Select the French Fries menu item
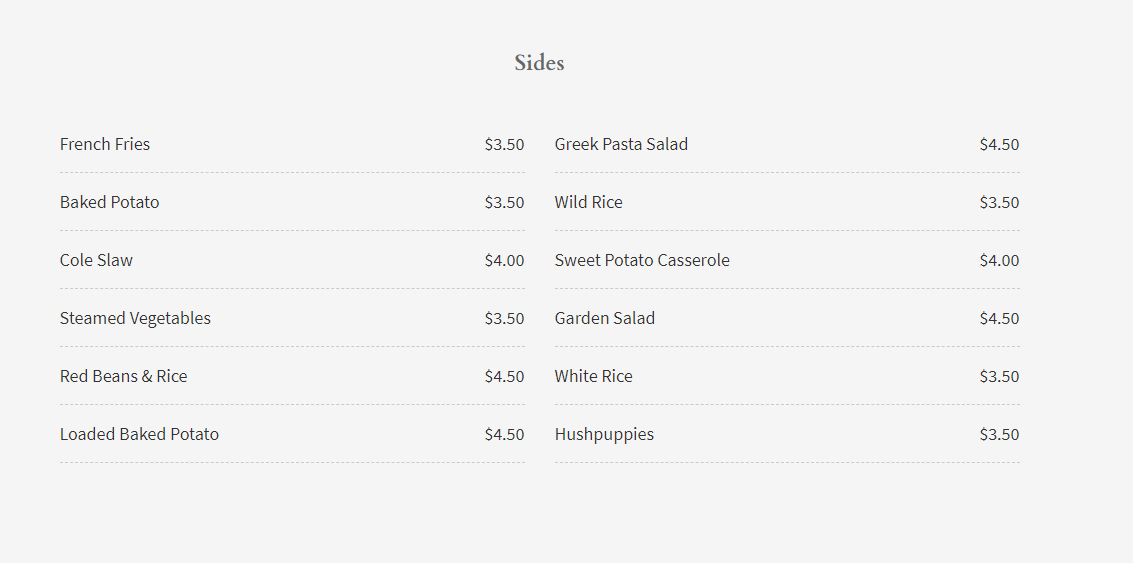1133x568 pixels. 105,144
